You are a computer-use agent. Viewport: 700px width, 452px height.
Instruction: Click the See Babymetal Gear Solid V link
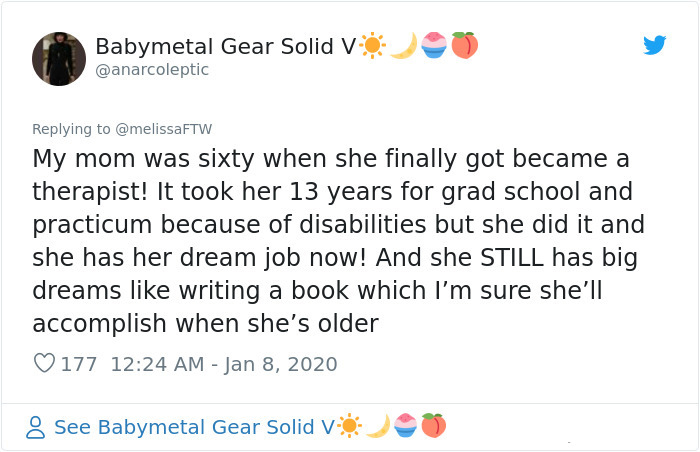(194, 427)
